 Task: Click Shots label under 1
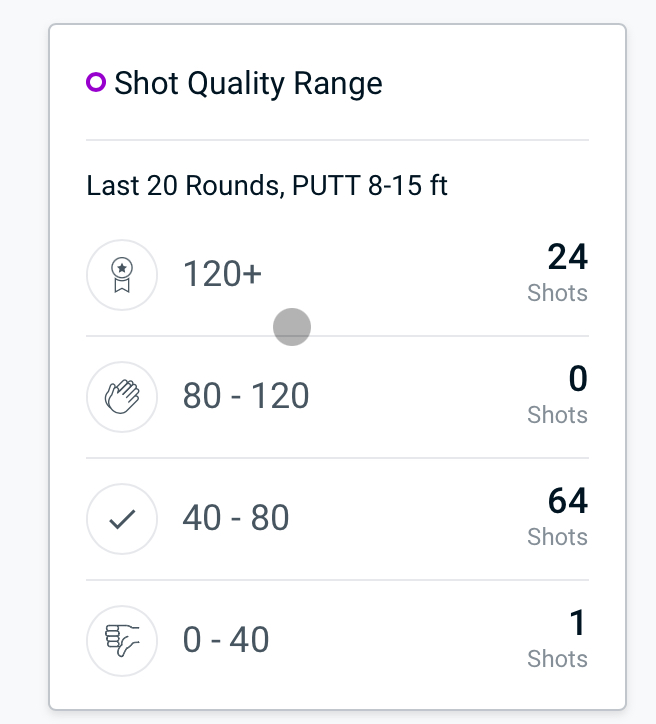[557, 658]
